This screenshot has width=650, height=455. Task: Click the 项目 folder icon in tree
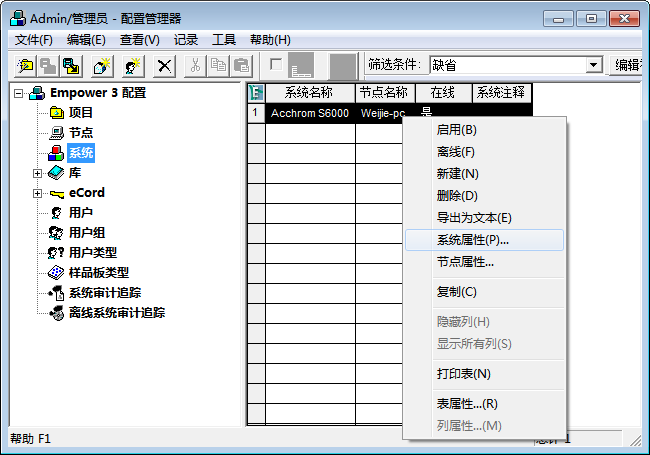(57, 113)
